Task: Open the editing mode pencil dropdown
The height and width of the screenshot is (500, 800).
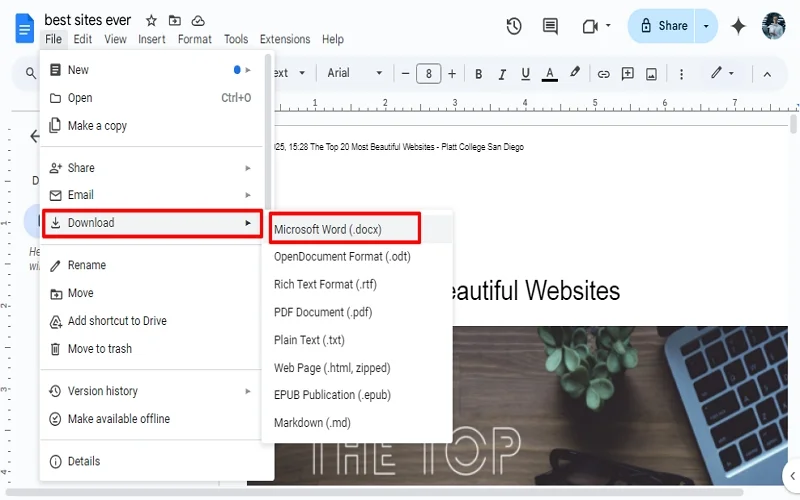Action: 722,73
